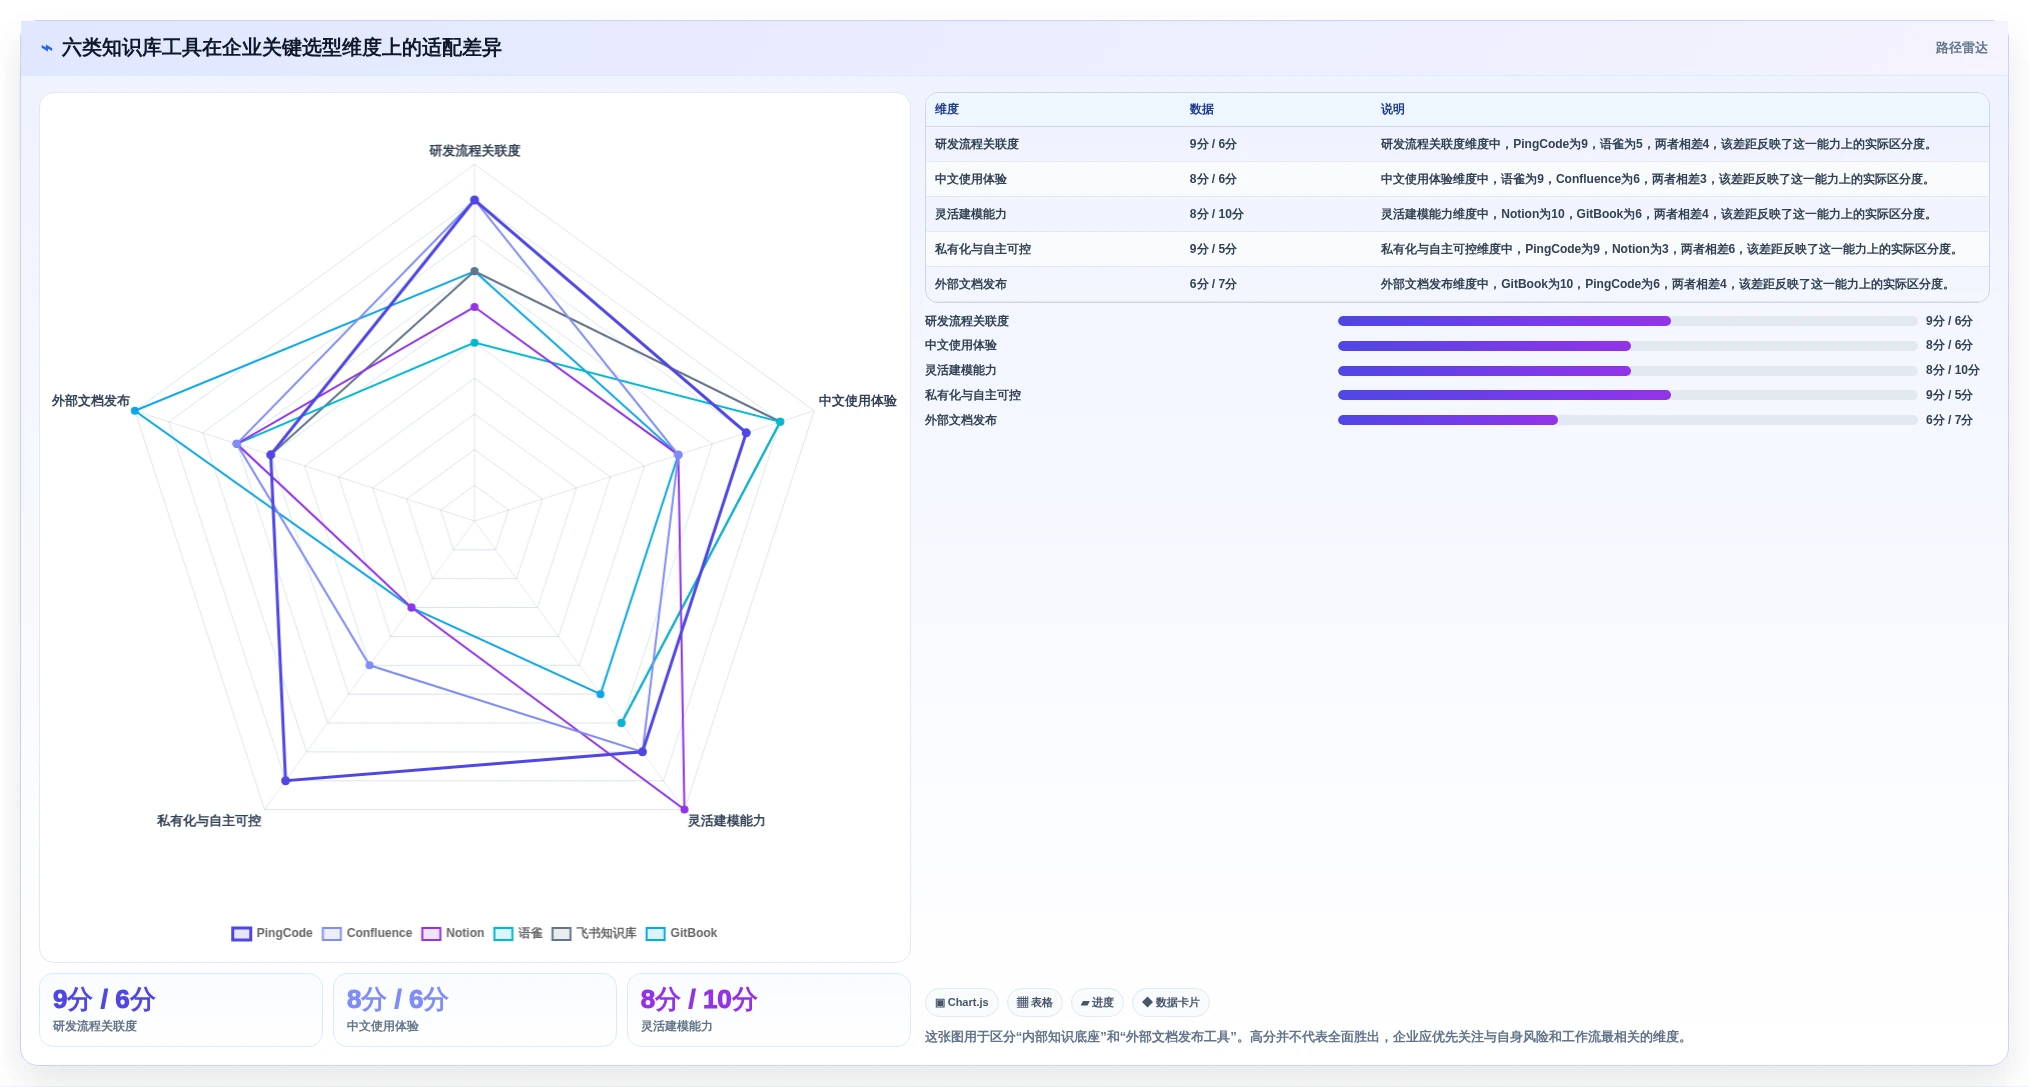Click GitBook data point on 外部文档发布 axis
Viewport: 2029px width, 1087px height.
(135, 411)
